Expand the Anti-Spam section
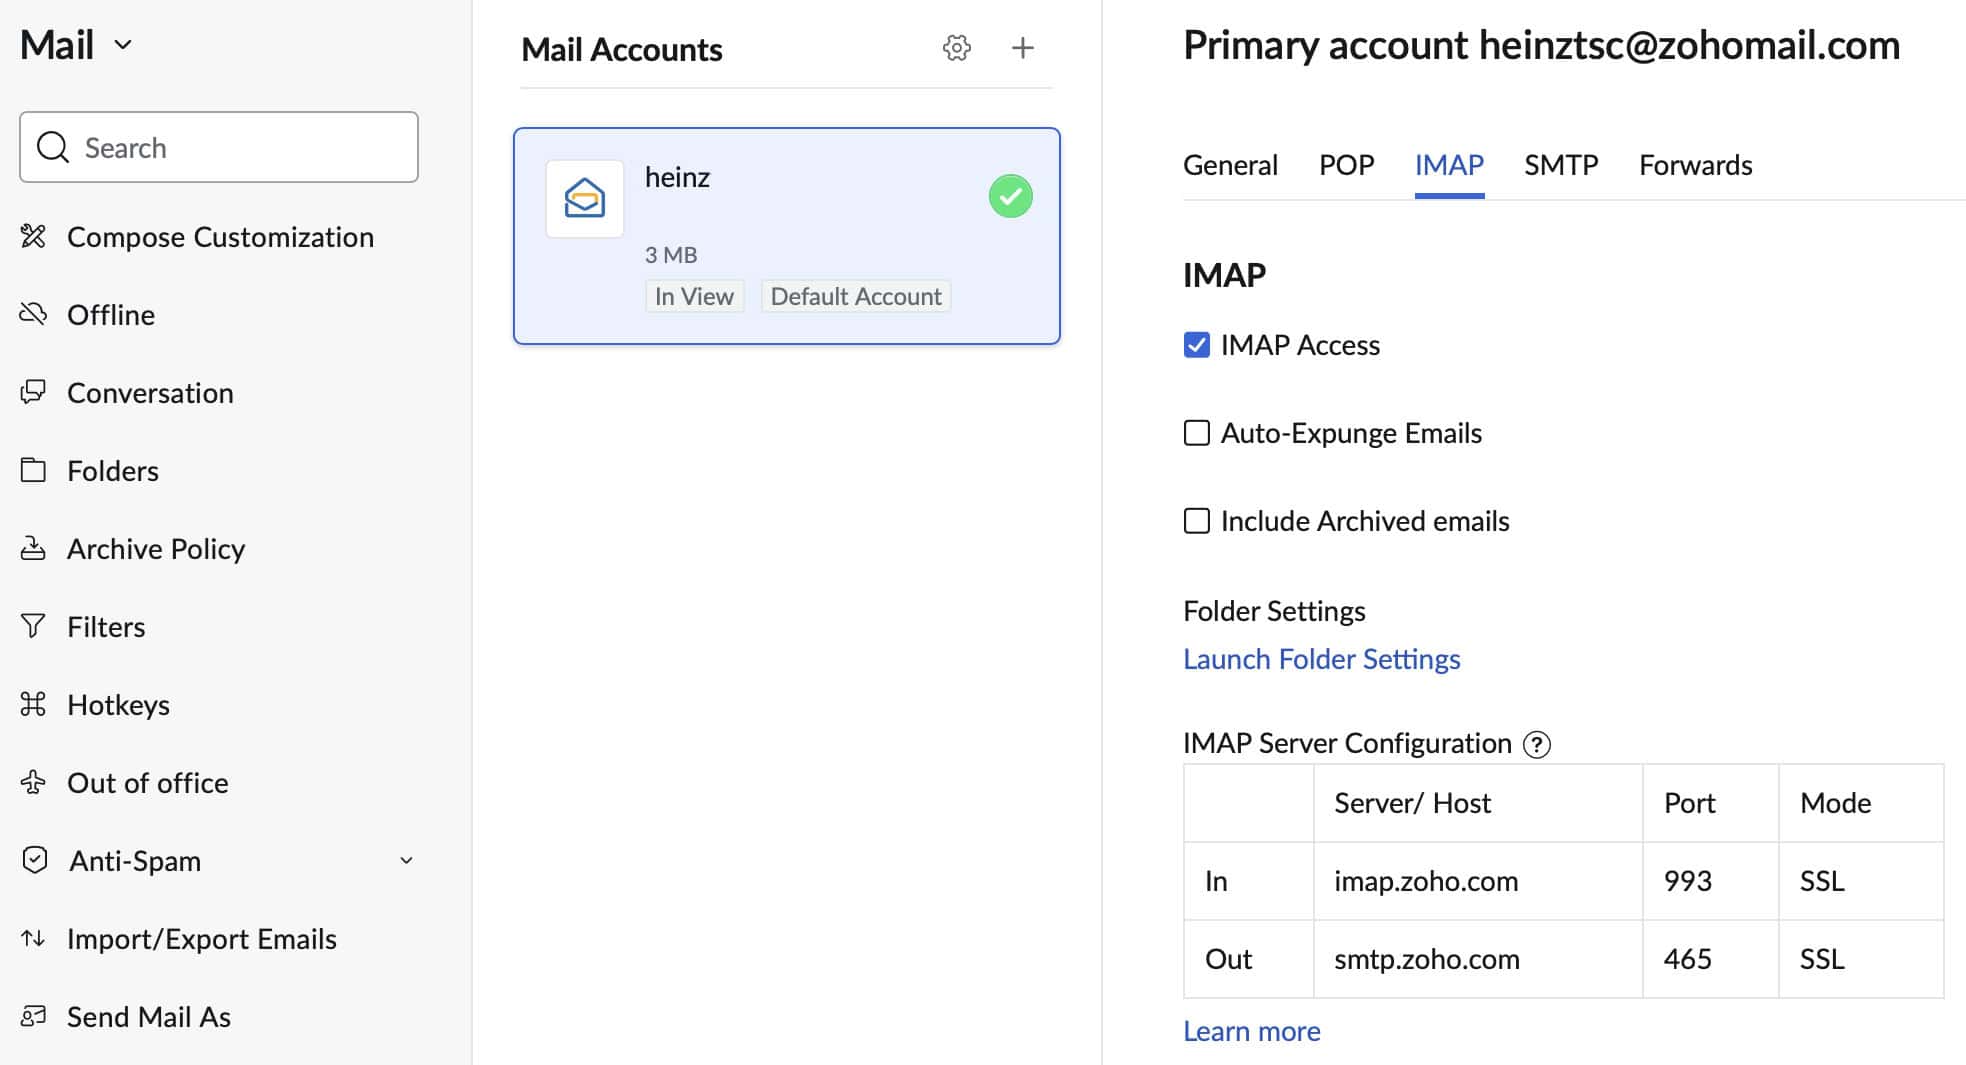The width and height of the screenshot is (1966, 1065). [x=406, y=860]
